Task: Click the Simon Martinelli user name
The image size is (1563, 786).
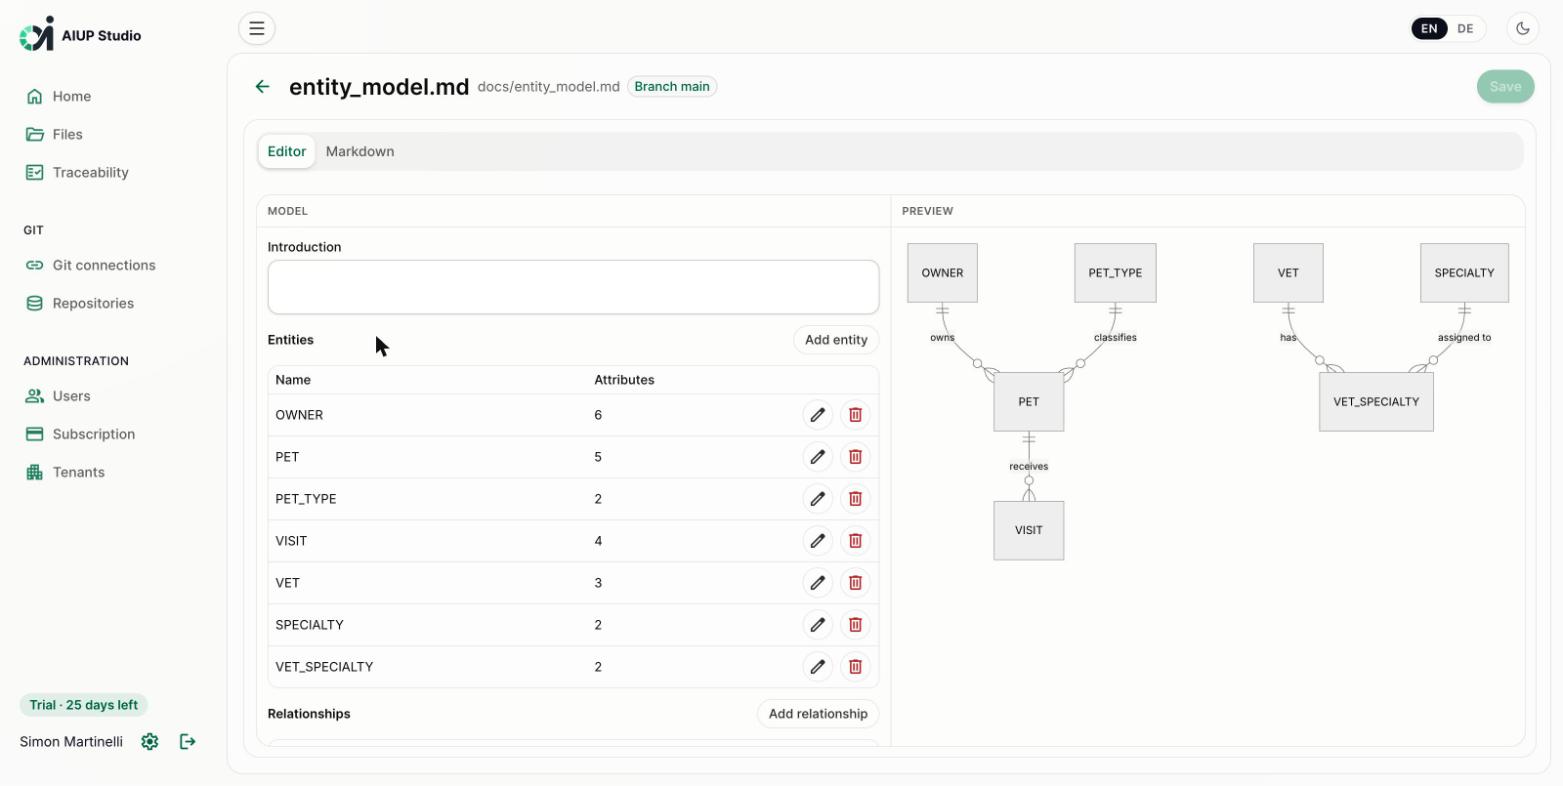Action: [71, 742]
